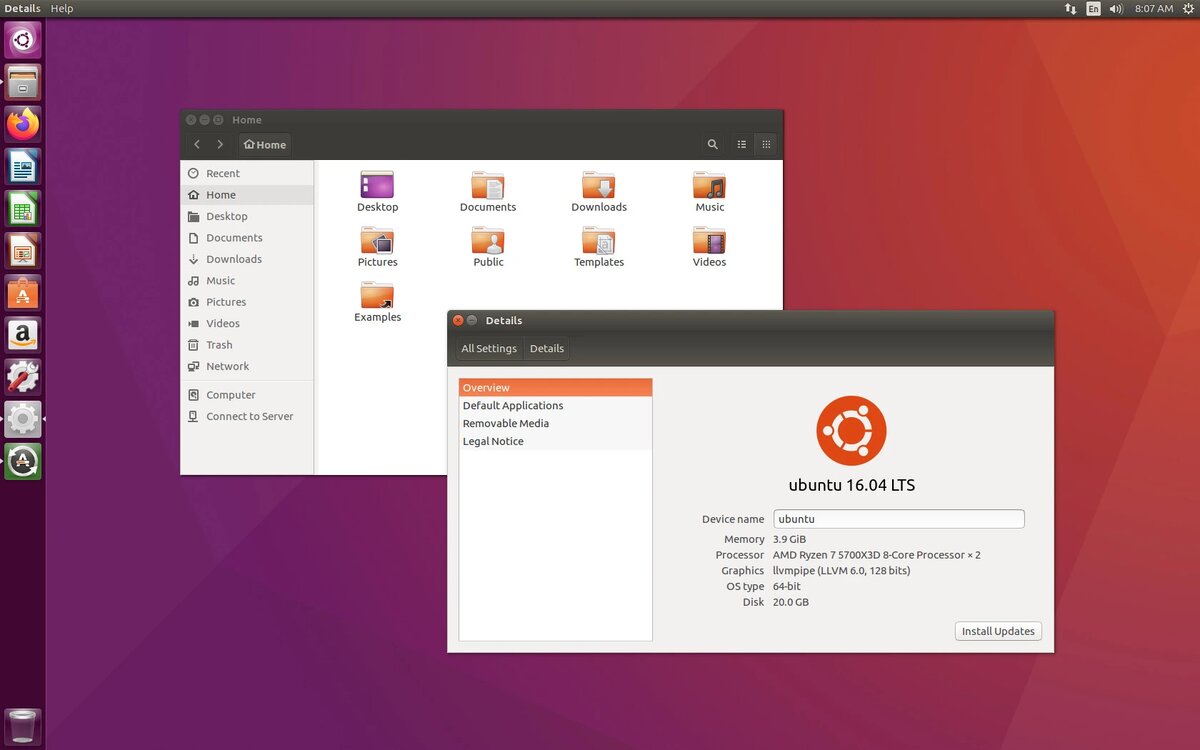
Task: Click the back navigation arrow in Files
Action: coord(197,144)
